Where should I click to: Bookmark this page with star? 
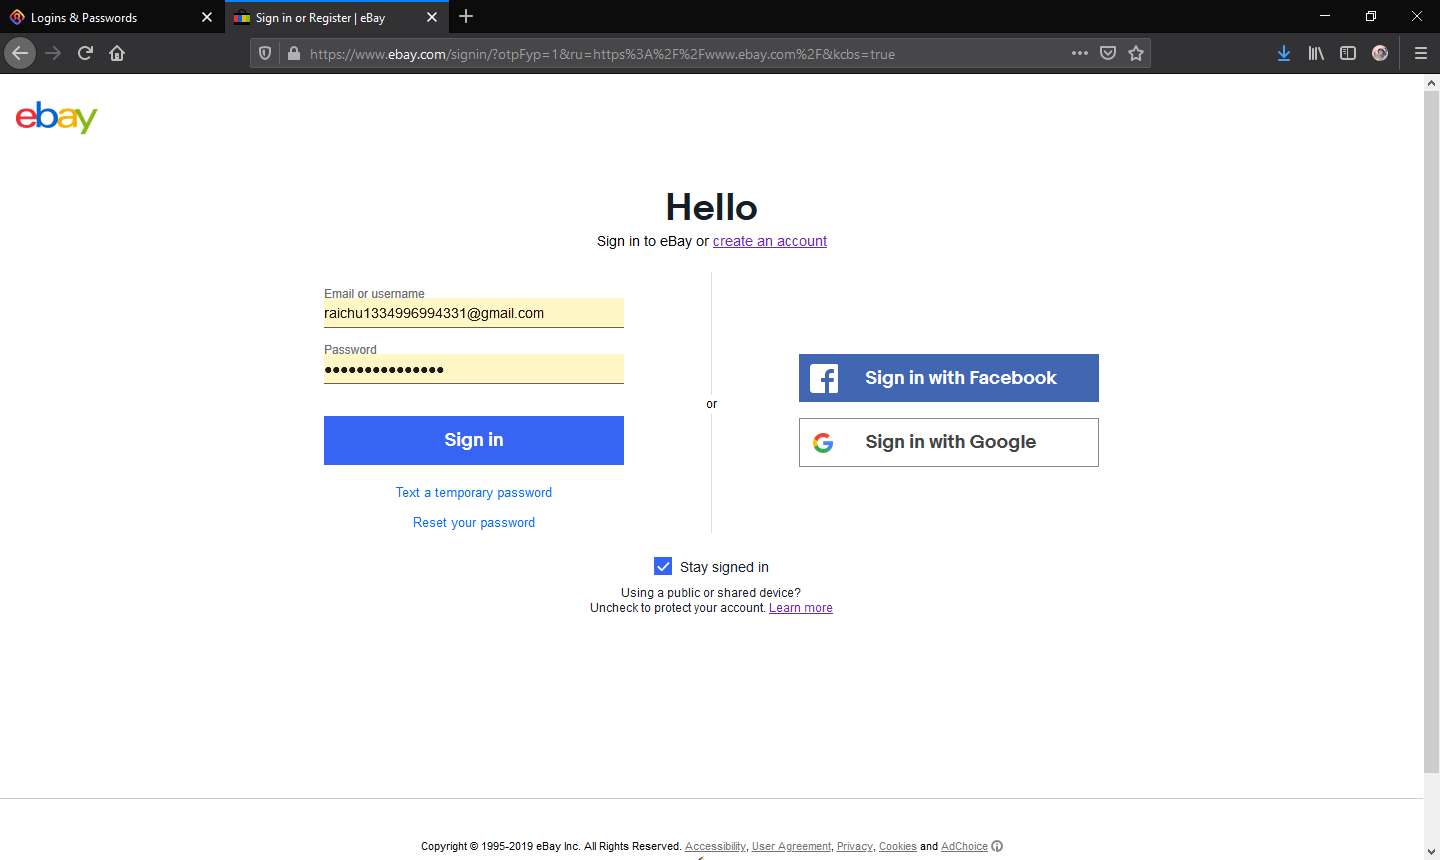tap(1136, 53)
